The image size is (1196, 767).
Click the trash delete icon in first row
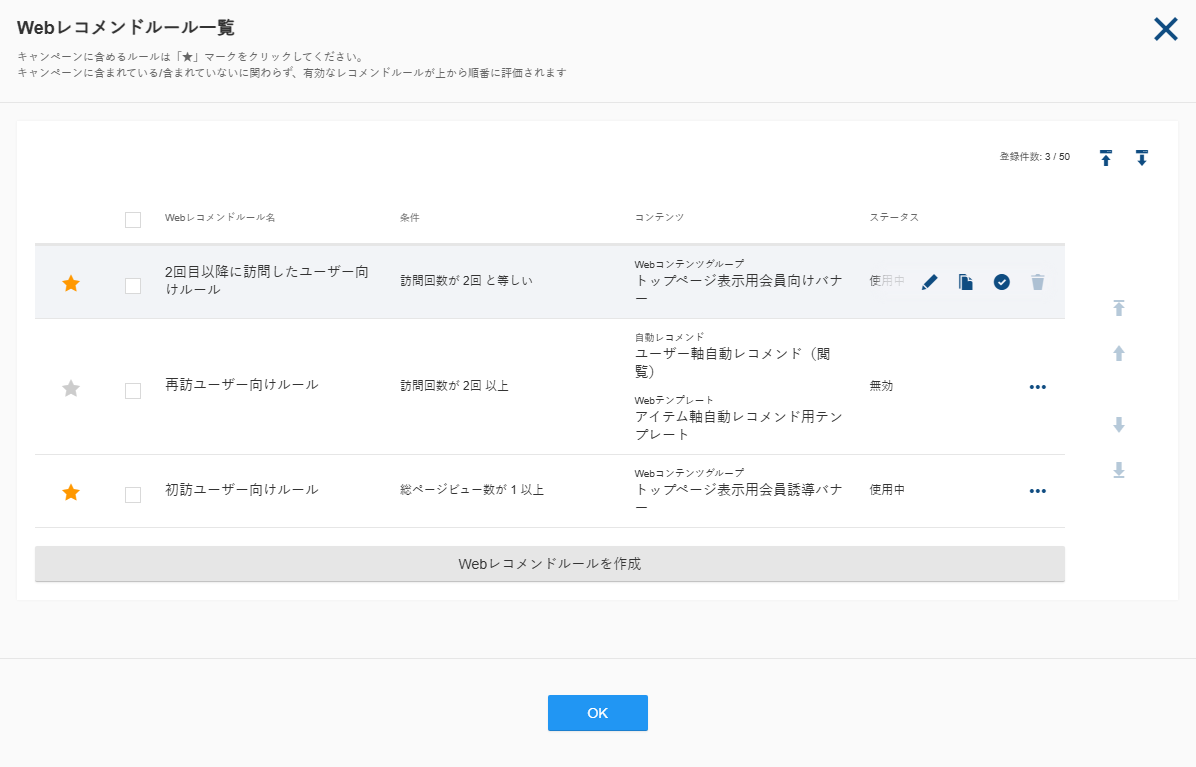[1037, 282]
